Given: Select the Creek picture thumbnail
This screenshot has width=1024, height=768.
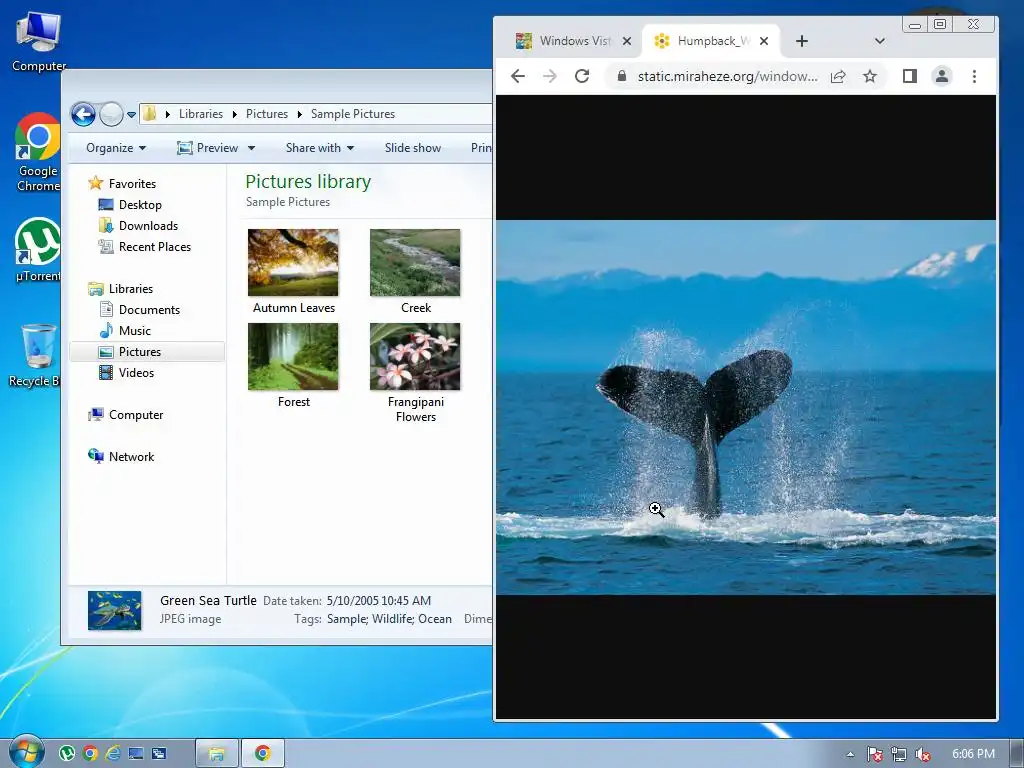Looking at the screenshot, I should (415, 263).
